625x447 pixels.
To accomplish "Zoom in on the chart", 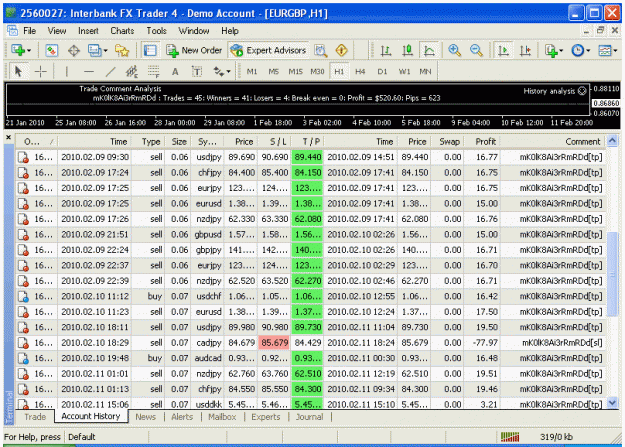I will 454,50.
